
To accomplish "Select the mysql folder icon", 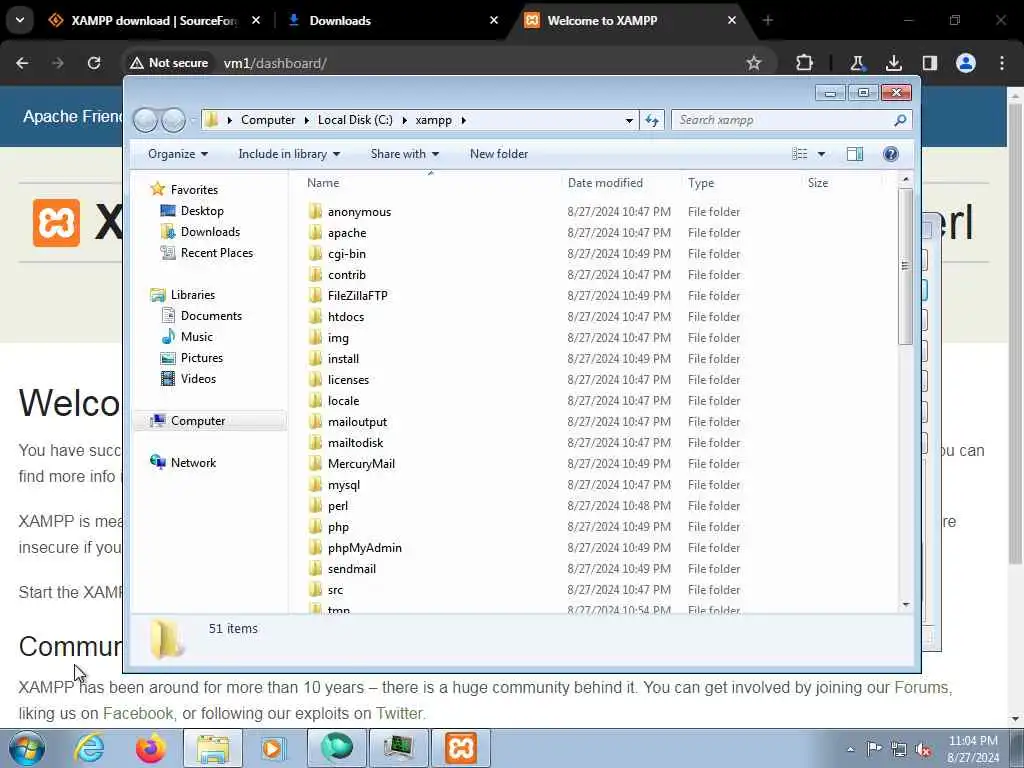I will point(315,485).
